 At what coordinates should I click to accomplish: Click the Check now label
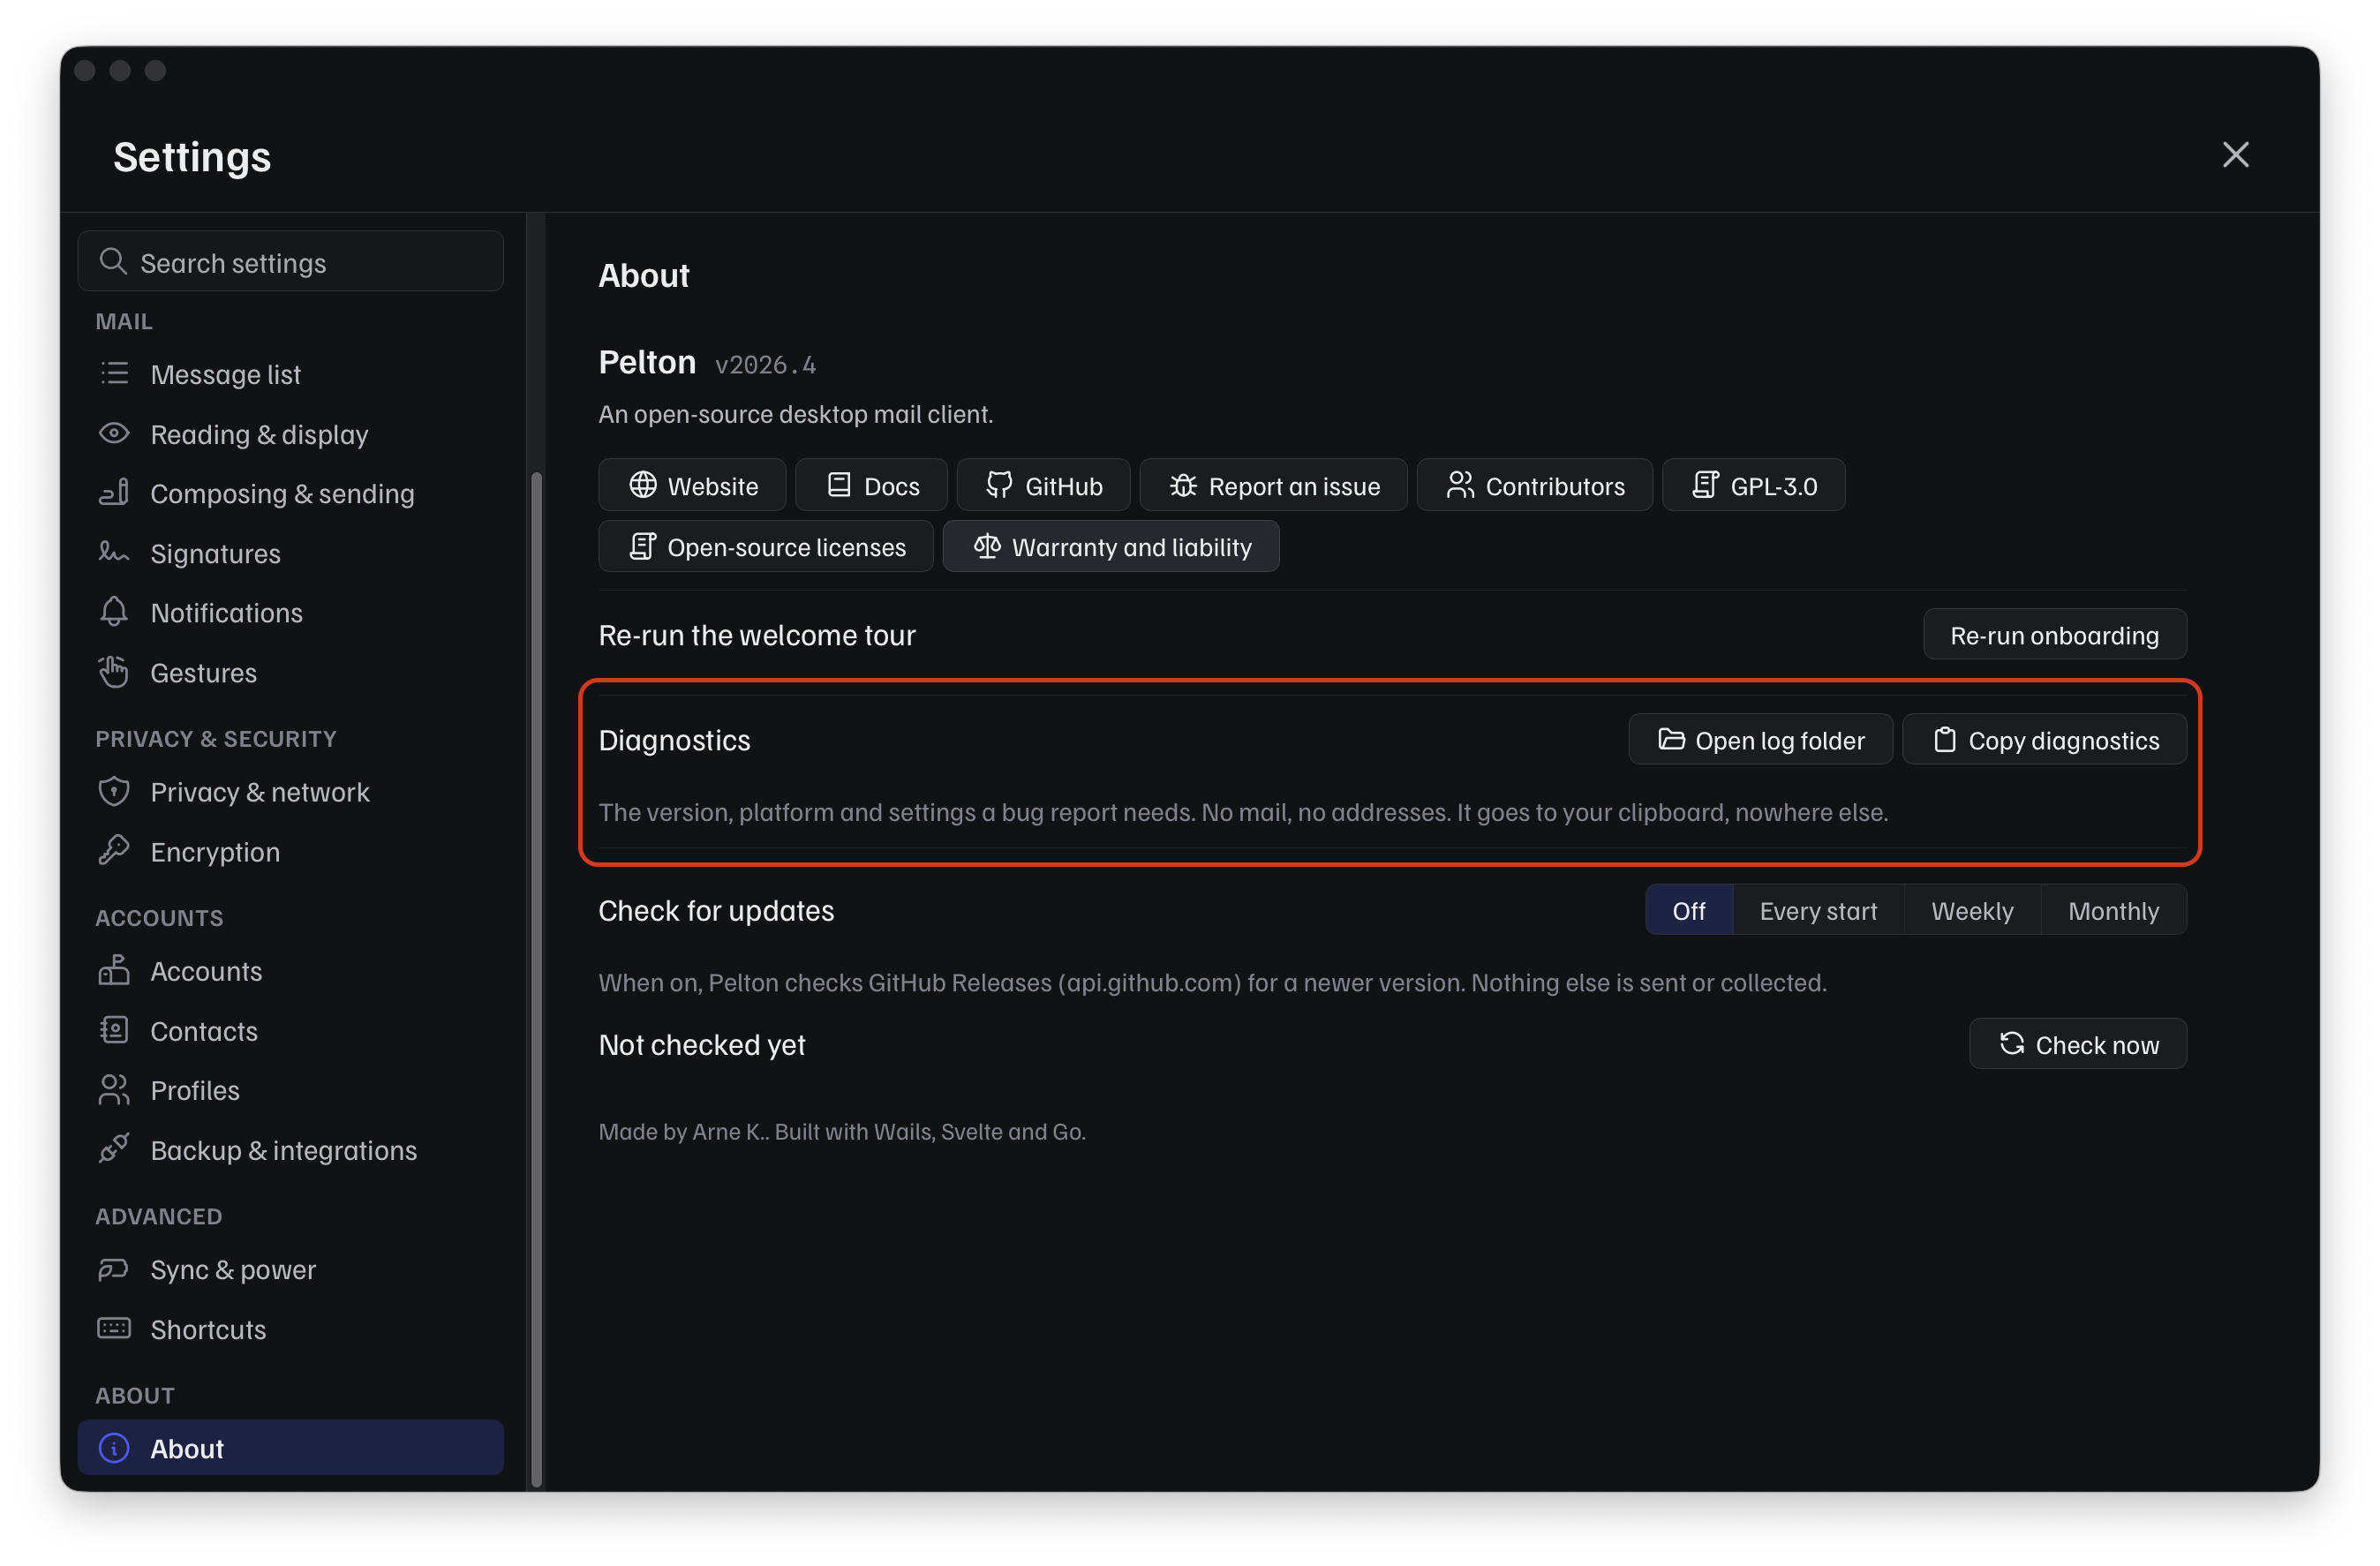coord(2097,1044)
